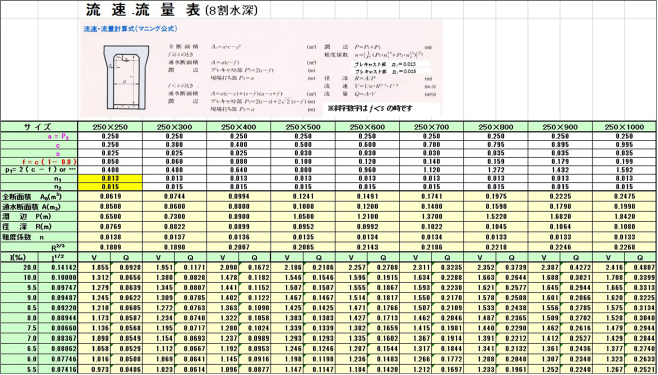The width and height of the screenshot is (658, 375).
Task: Select cell 0.0769 in the 径深 row
Action: (x=110, y=227)
